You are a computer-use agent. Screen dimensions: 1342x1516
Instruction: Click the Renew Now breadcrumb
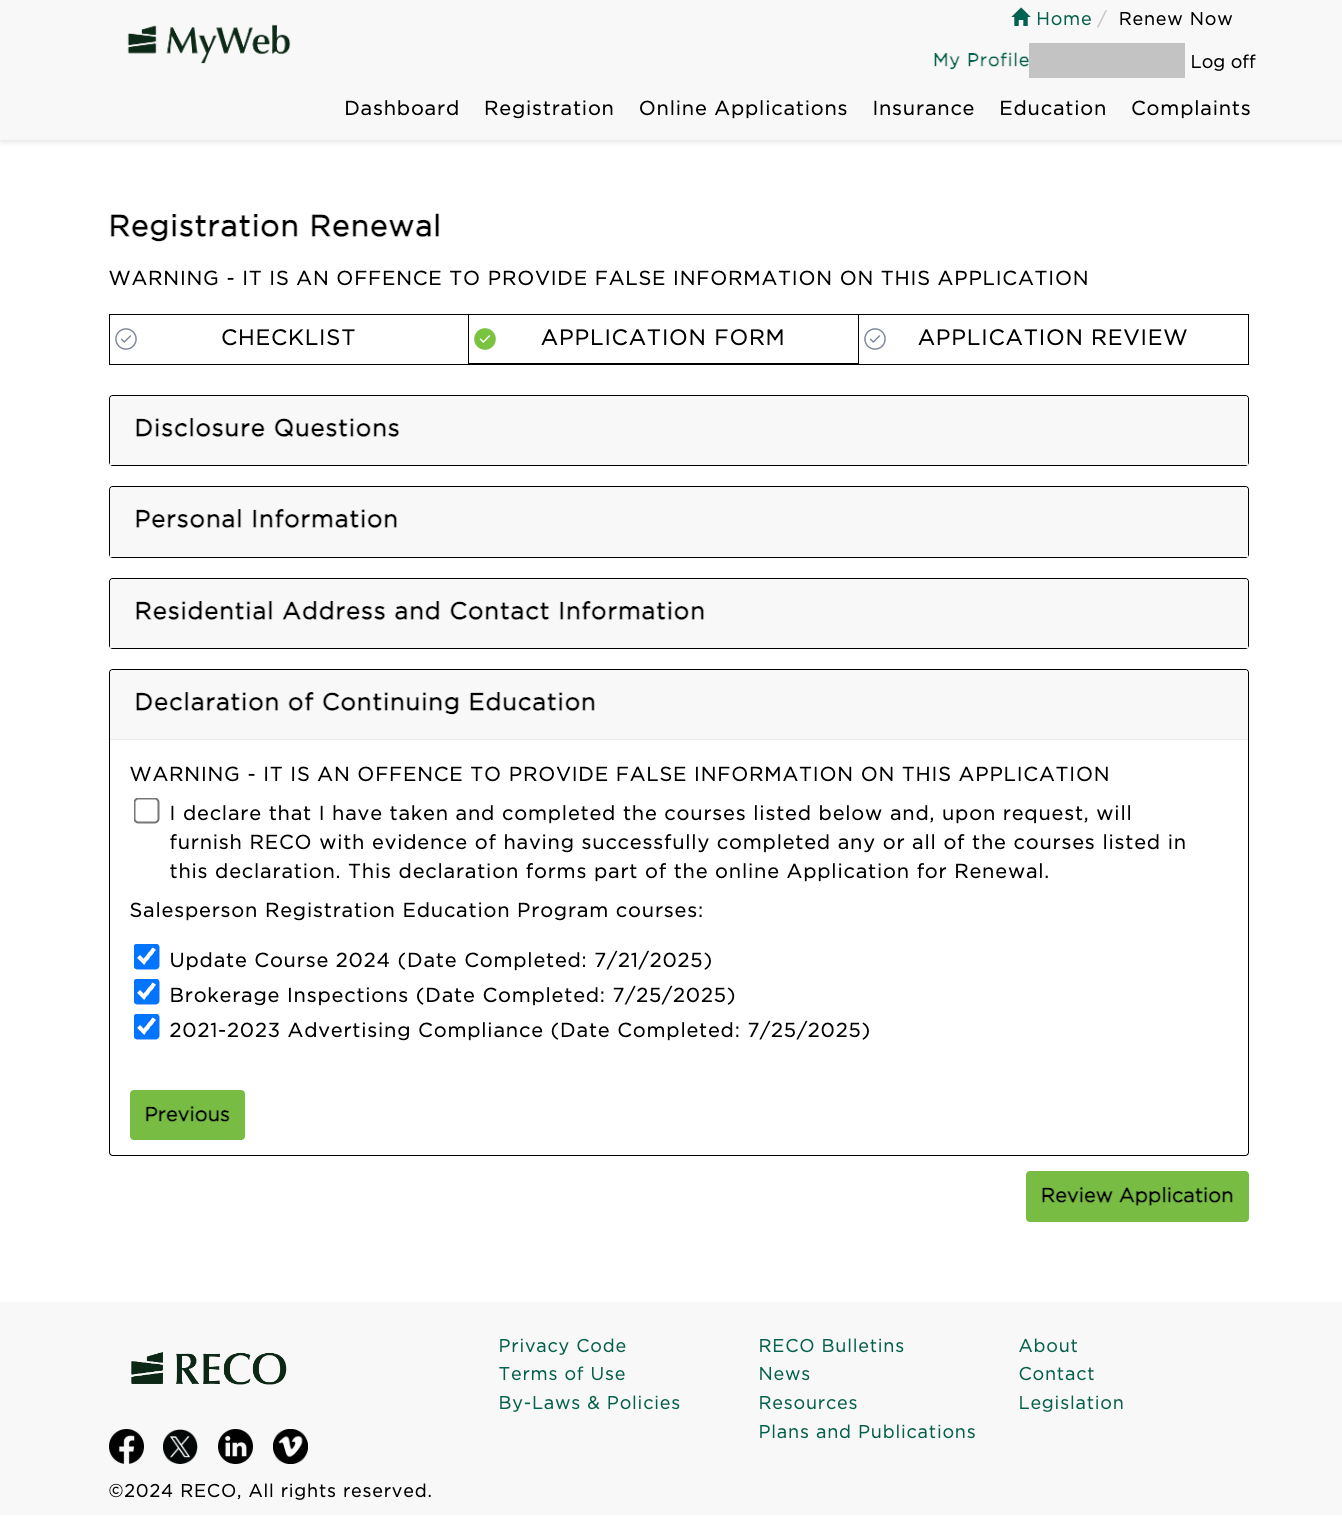(1175, 18)
